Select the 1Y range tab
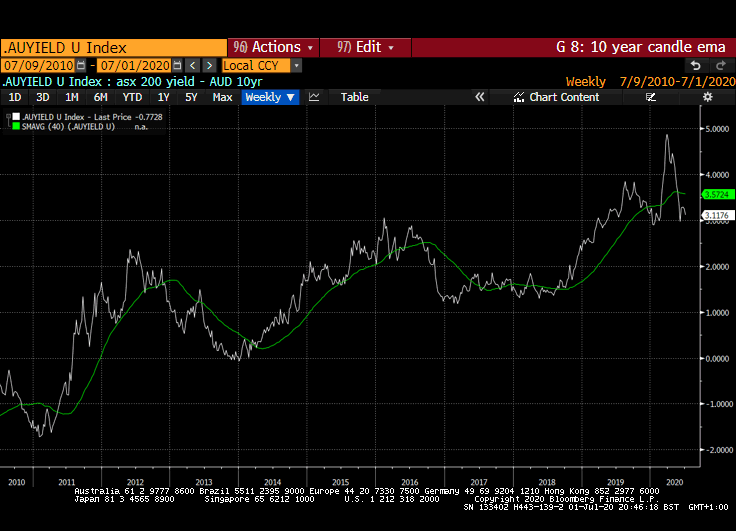 point(163,97)
